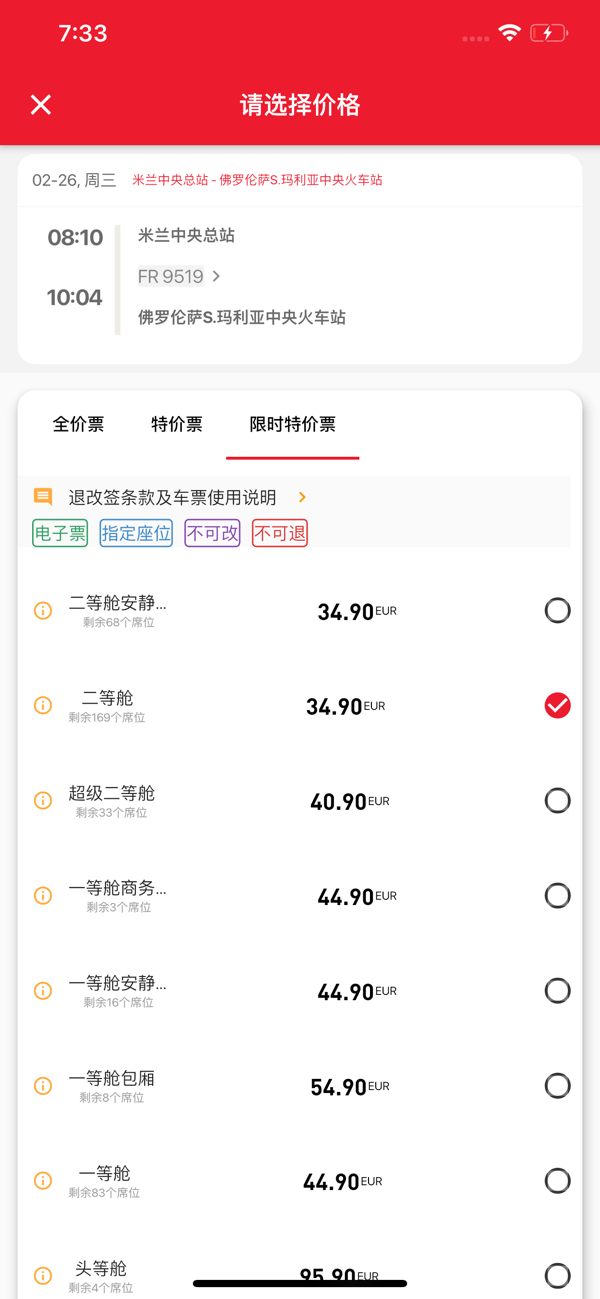The image size is (600, 1299).
Task: Tap the Wi-Fi status icon
Action: click(x=510, y=33)
